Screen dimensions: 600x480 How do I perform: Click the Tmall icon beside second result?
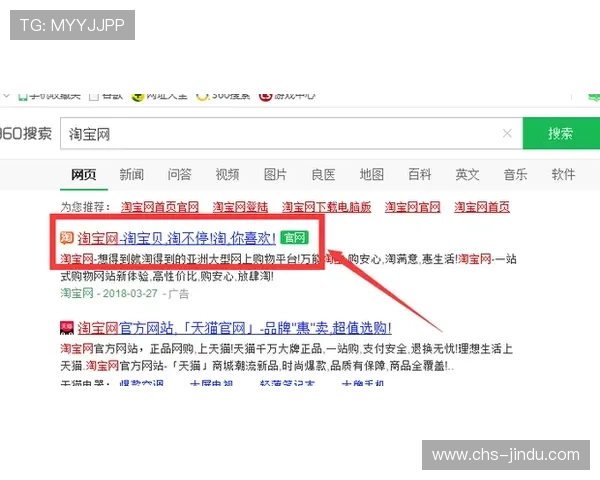pos(67,328)
